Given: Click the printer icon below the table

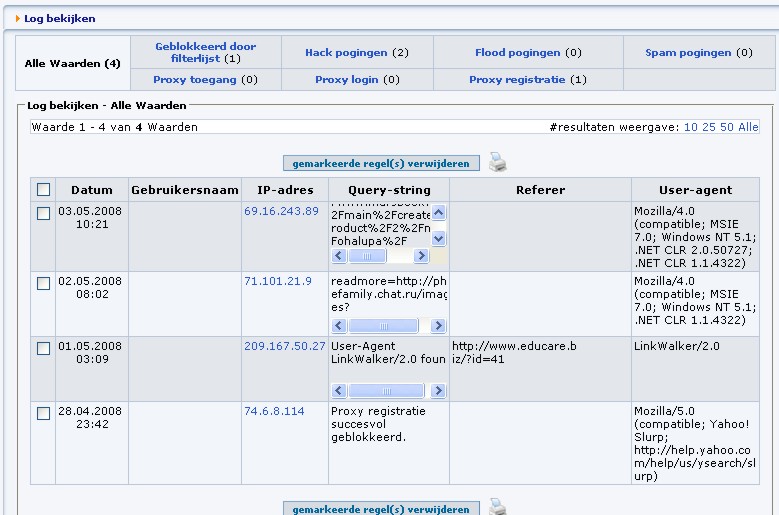Looking at the screenshot, I should (x=498, y=507).
